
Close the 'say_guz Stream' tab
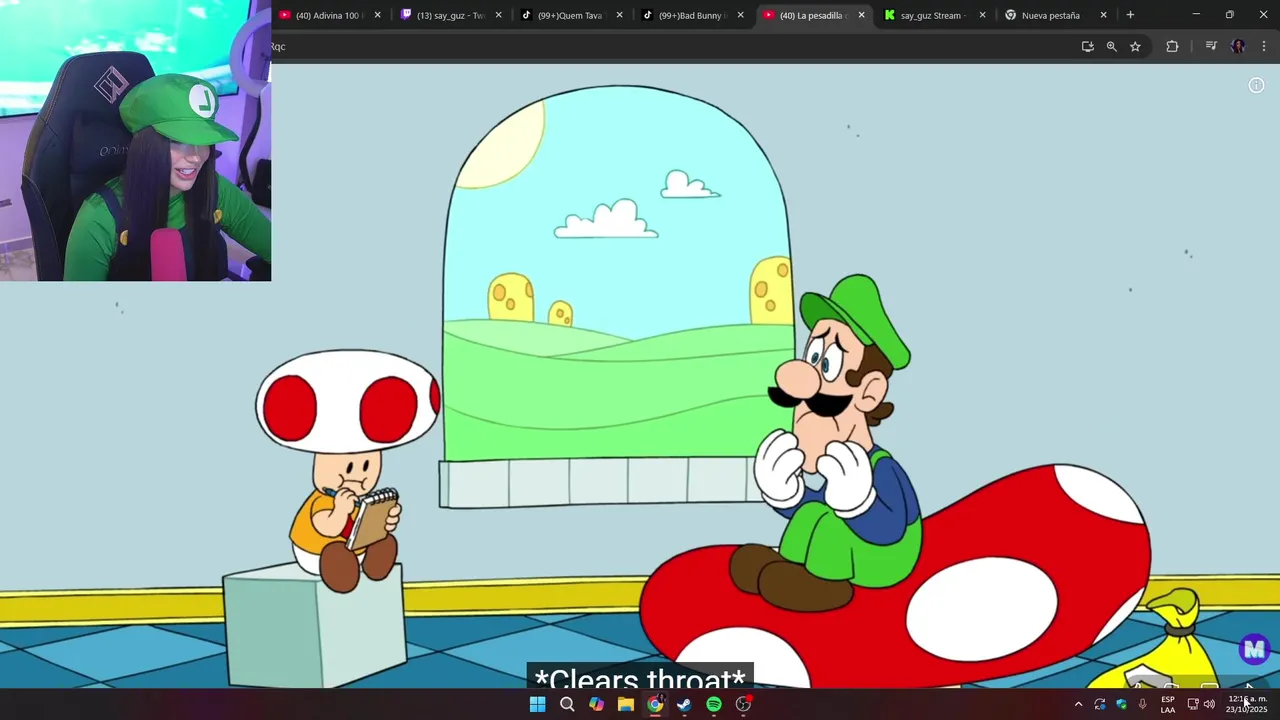pos(982,15)
